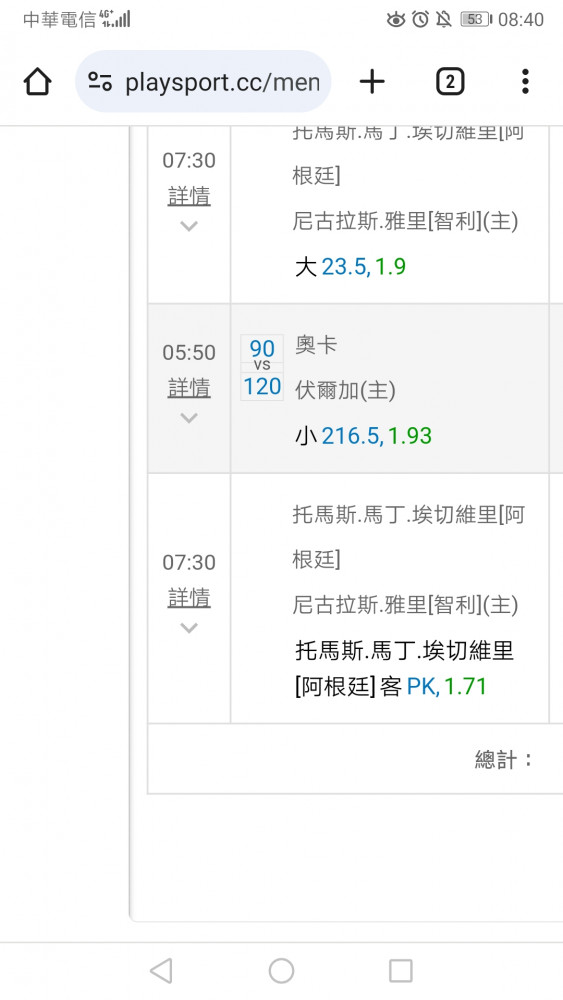Open 詳情 link for the 05:50 game
Screen dimensions: 563x1000
(189, 387)
